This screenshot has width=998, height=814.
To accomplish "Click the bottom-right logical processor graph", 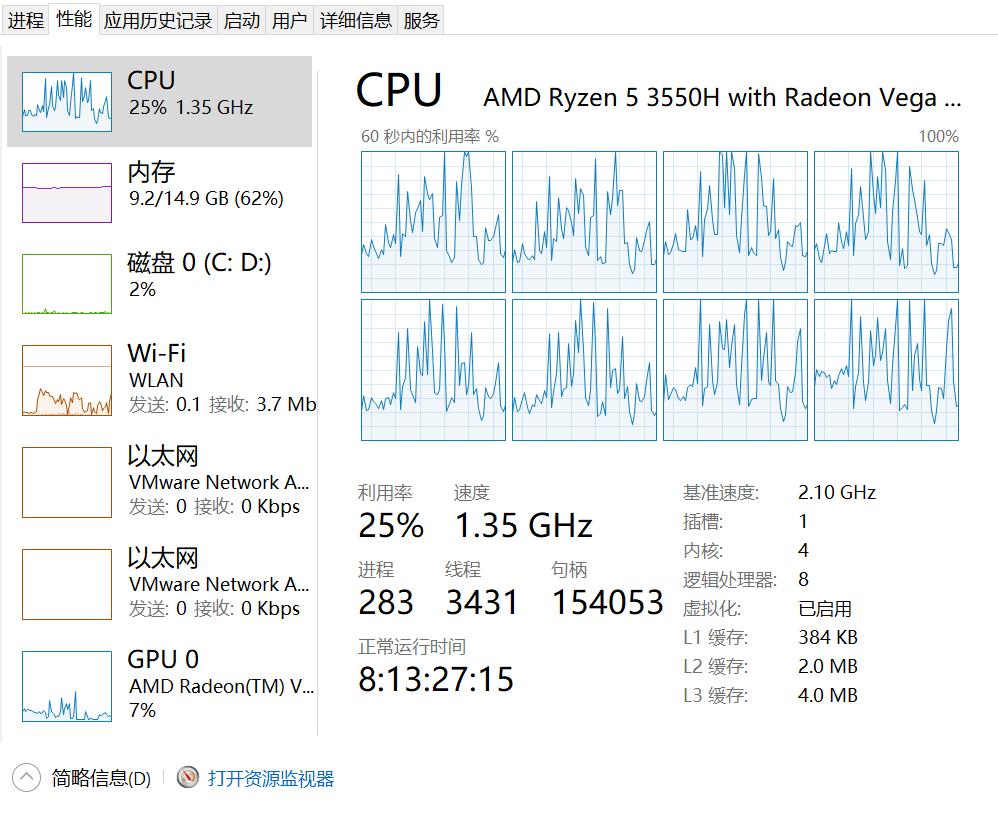I will 886,369.
